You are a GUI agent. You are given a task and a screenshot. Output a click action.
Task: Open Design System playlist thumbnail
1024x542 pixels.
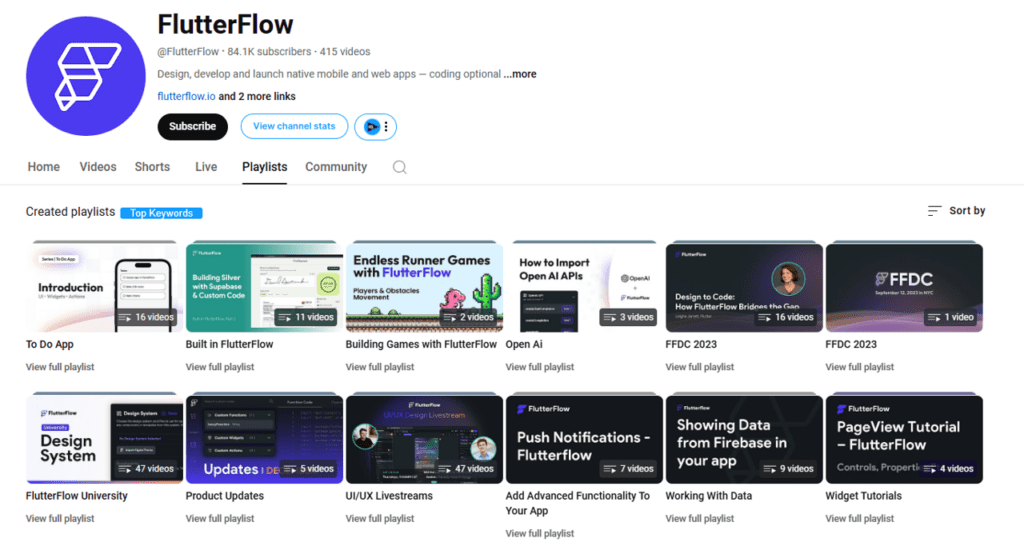pos(104,439)
